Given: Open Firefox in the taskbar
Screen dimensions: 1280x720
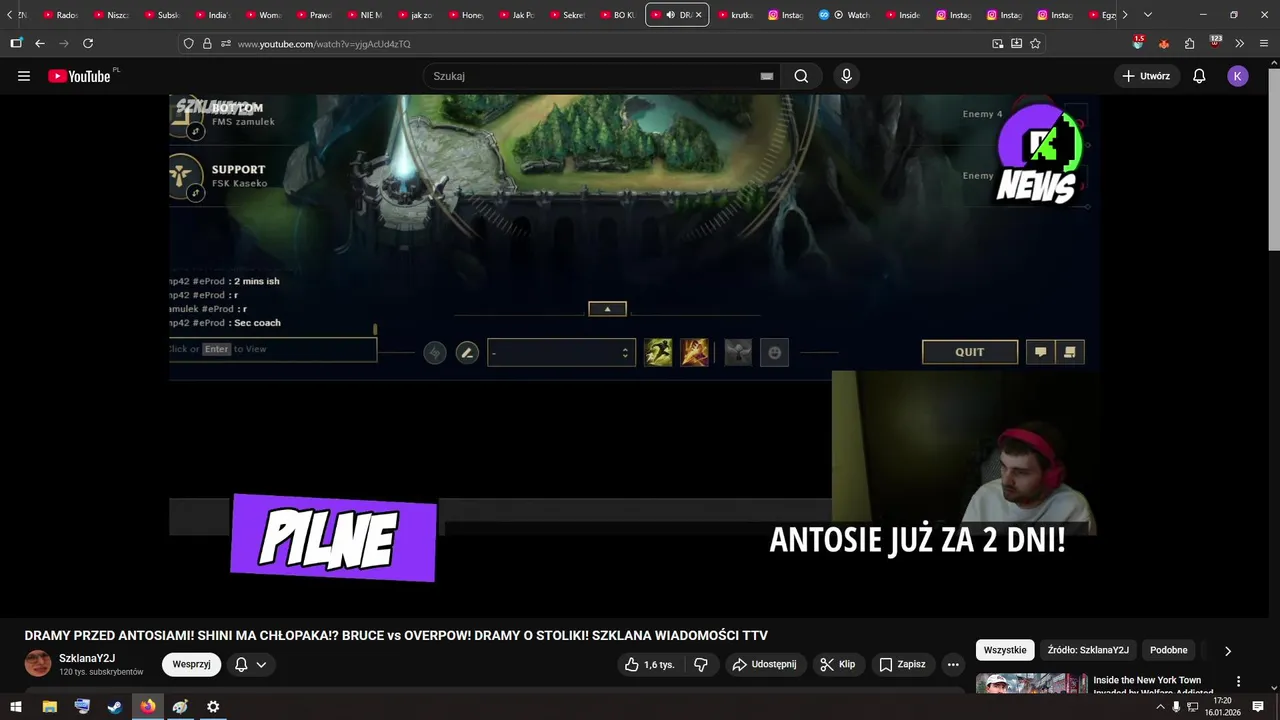Looking at the screenshot, I should (x=148, y=706).
